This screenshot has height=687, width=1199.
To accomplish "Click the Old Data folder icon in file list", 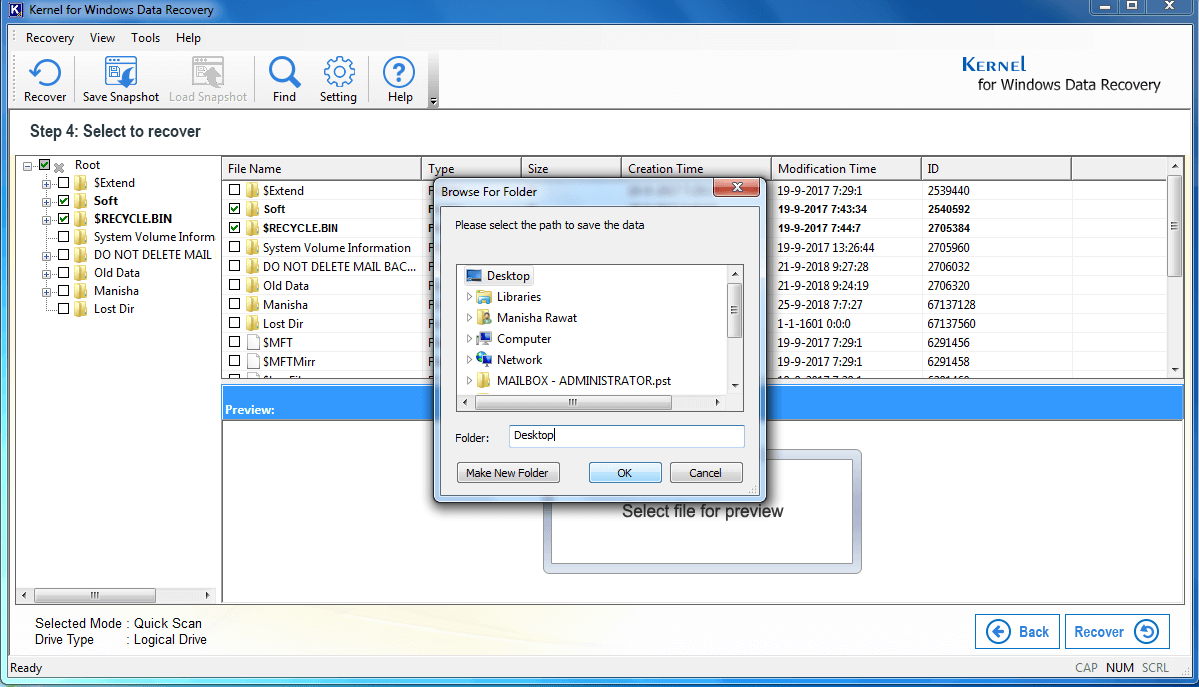I will pos(253,285).
